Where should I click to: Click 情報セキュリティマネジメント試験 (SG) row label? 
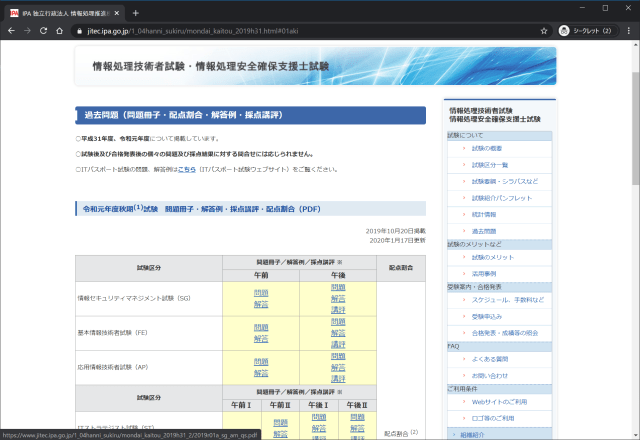click(x=134, y=298)
